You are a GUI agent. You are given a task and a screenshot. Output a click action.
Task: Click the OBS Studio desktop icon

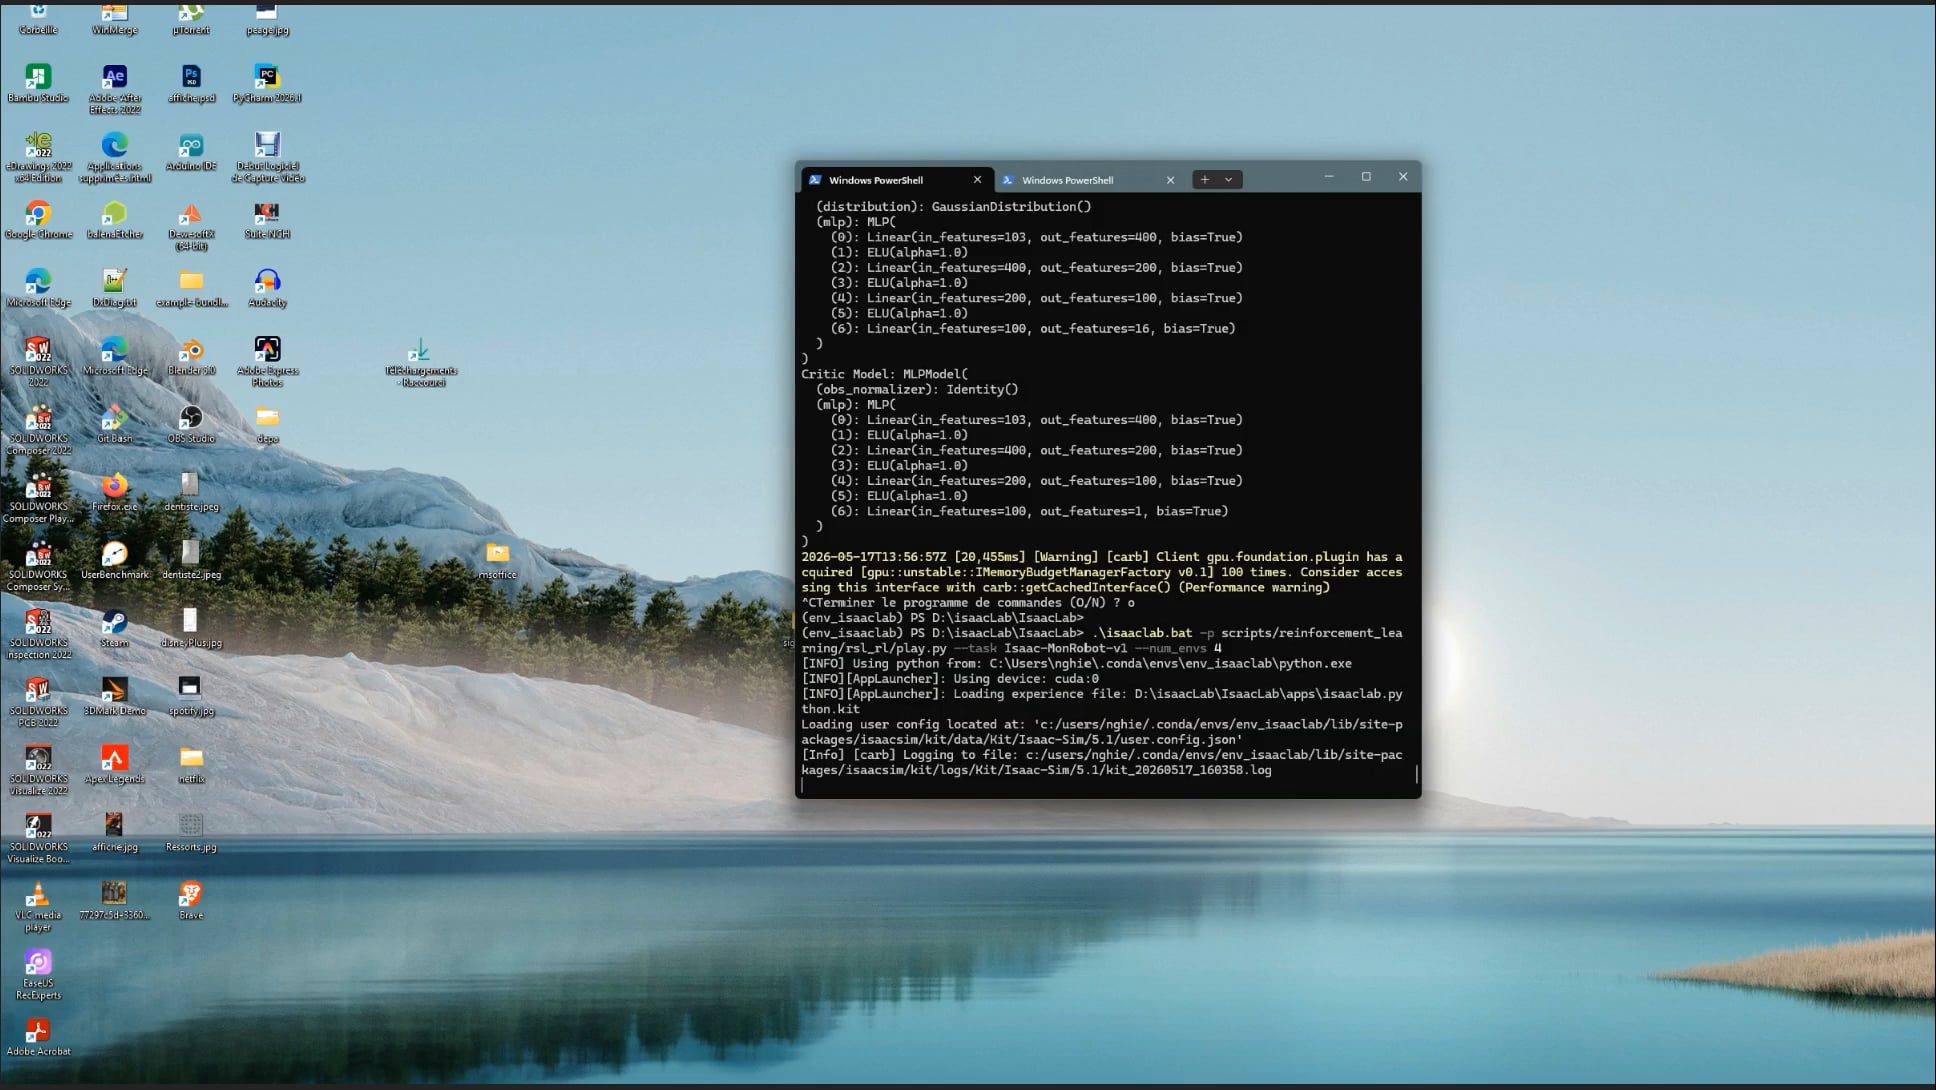(x=191, y=425)
